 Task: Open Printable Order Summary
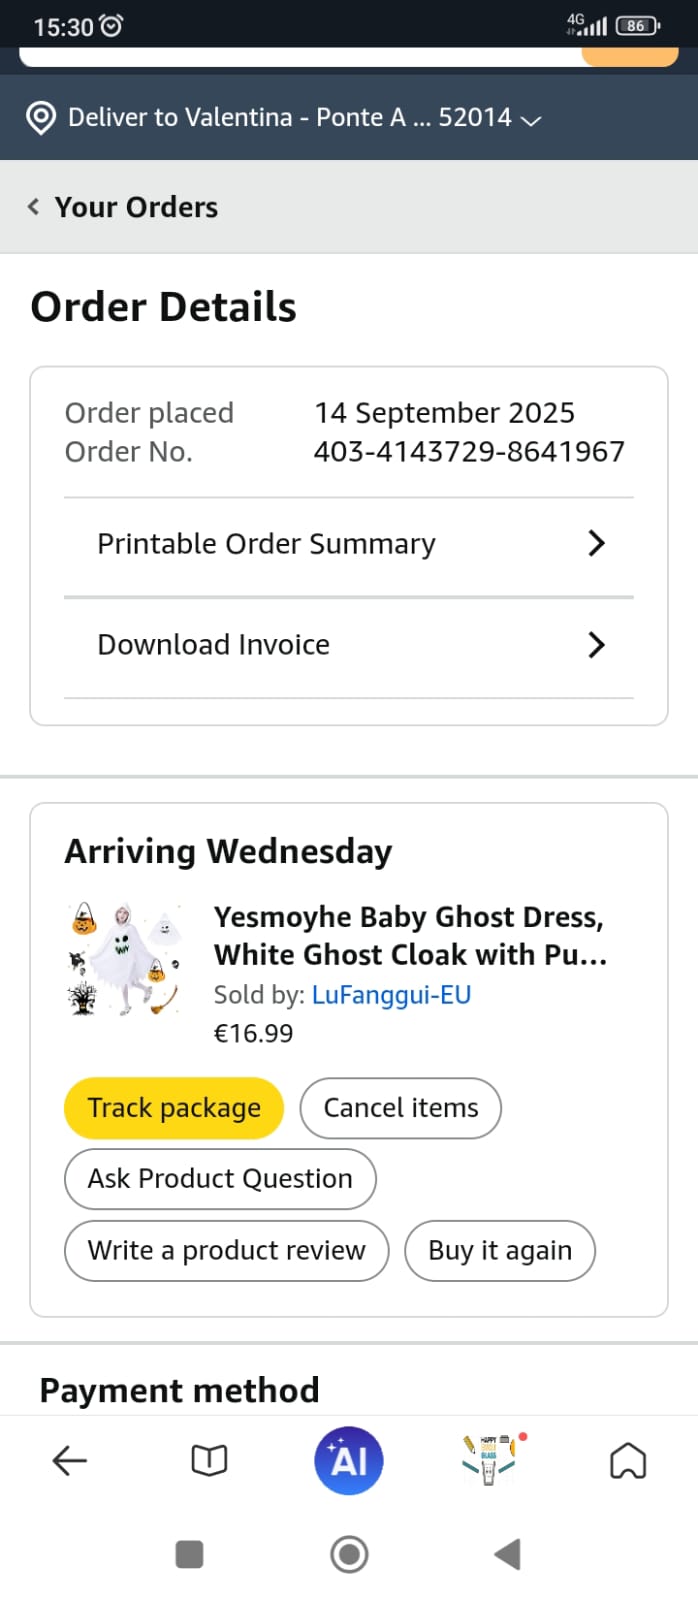[x=266, y=544]
